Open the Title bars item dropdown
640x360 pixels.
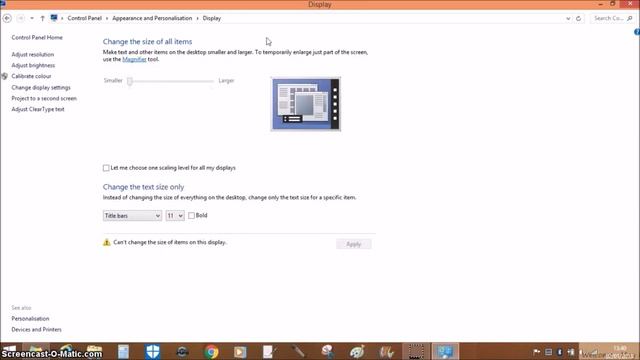point(132,216)
